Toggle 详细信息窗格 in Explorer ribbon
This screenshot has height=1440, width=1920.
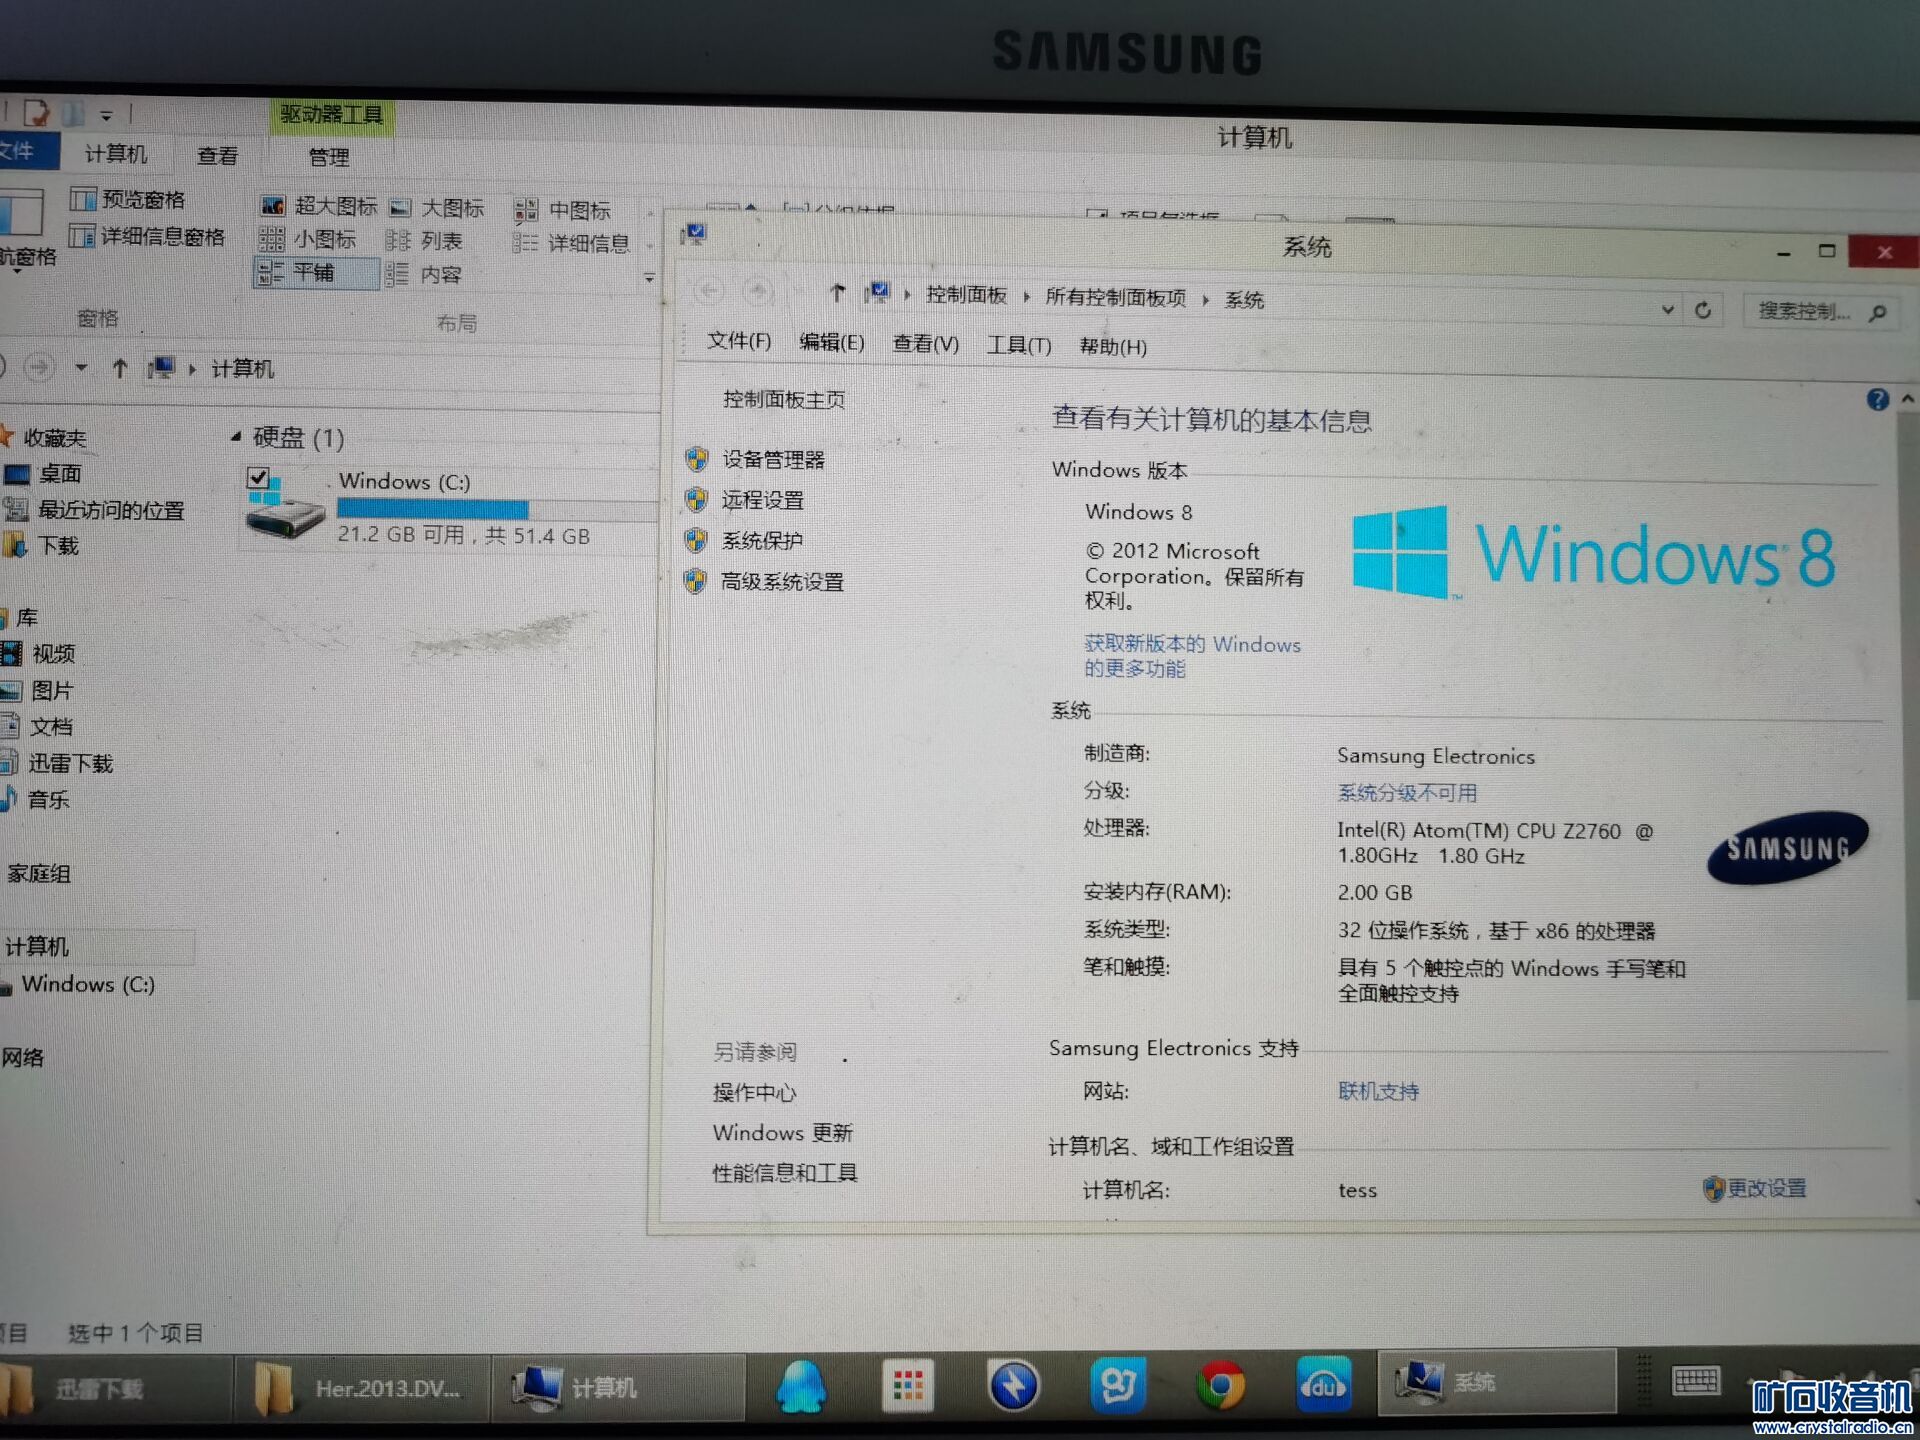[x=147, y=236]
